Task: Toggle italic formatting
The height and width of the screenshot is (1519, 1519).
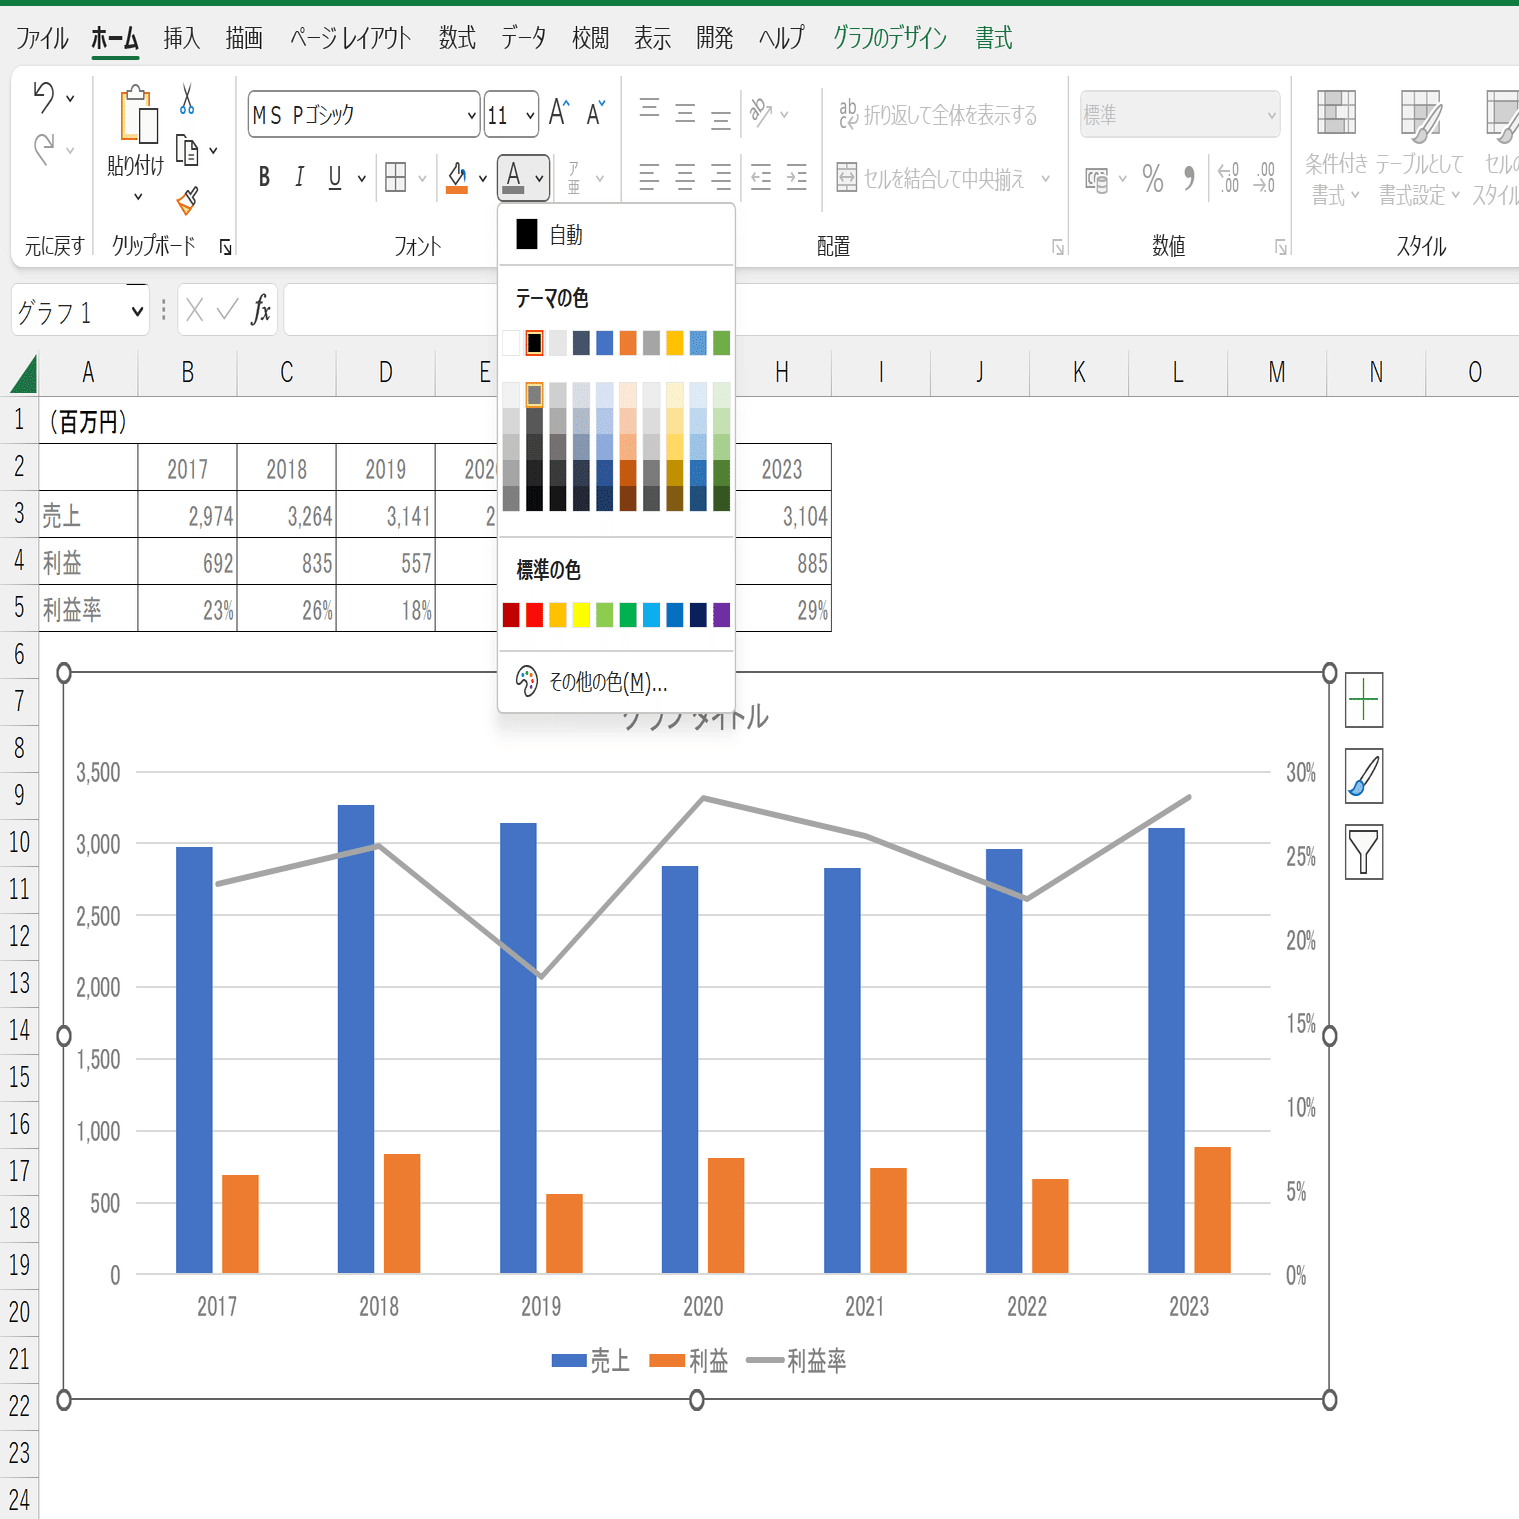Action: pyautogui.click(x=299, y=177)
